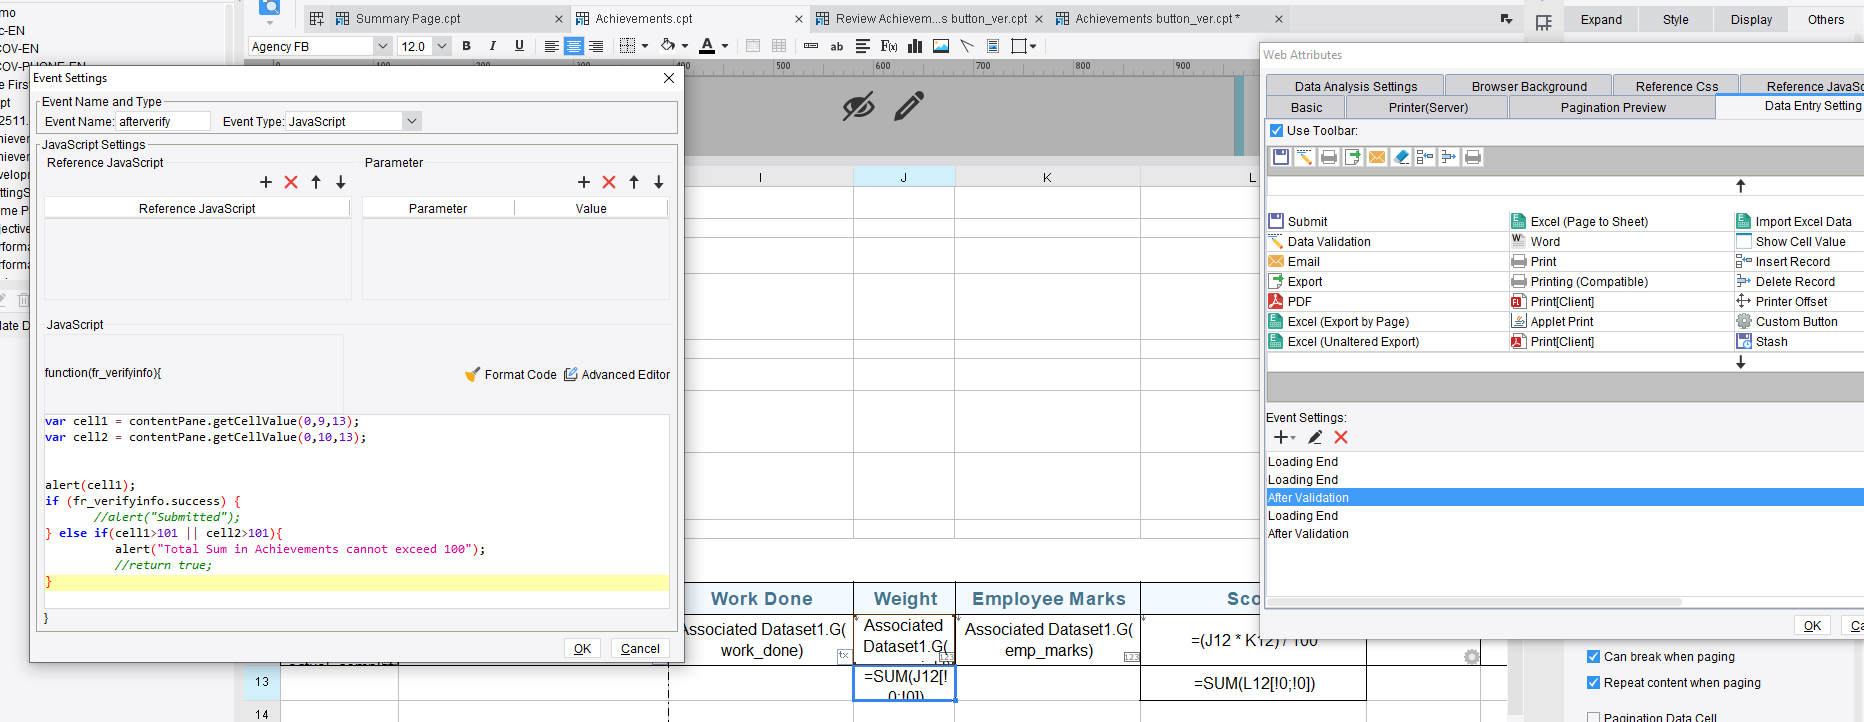Open the Event Type dropdown
The height and width of the screenshot is (722, 1864).
point(411,121)
